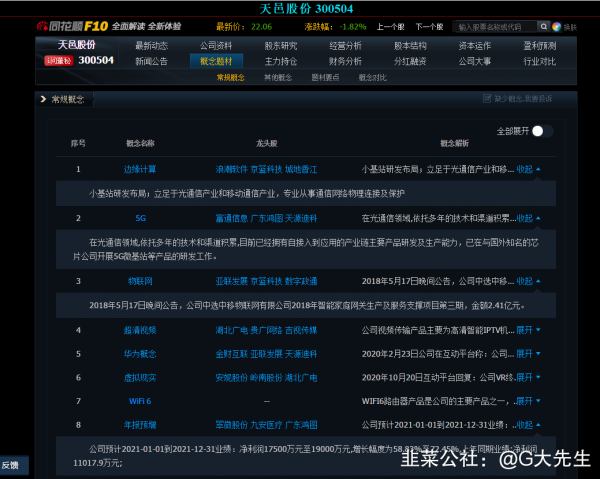Switch to the 概念对比 sub-tab

point(373,78)
